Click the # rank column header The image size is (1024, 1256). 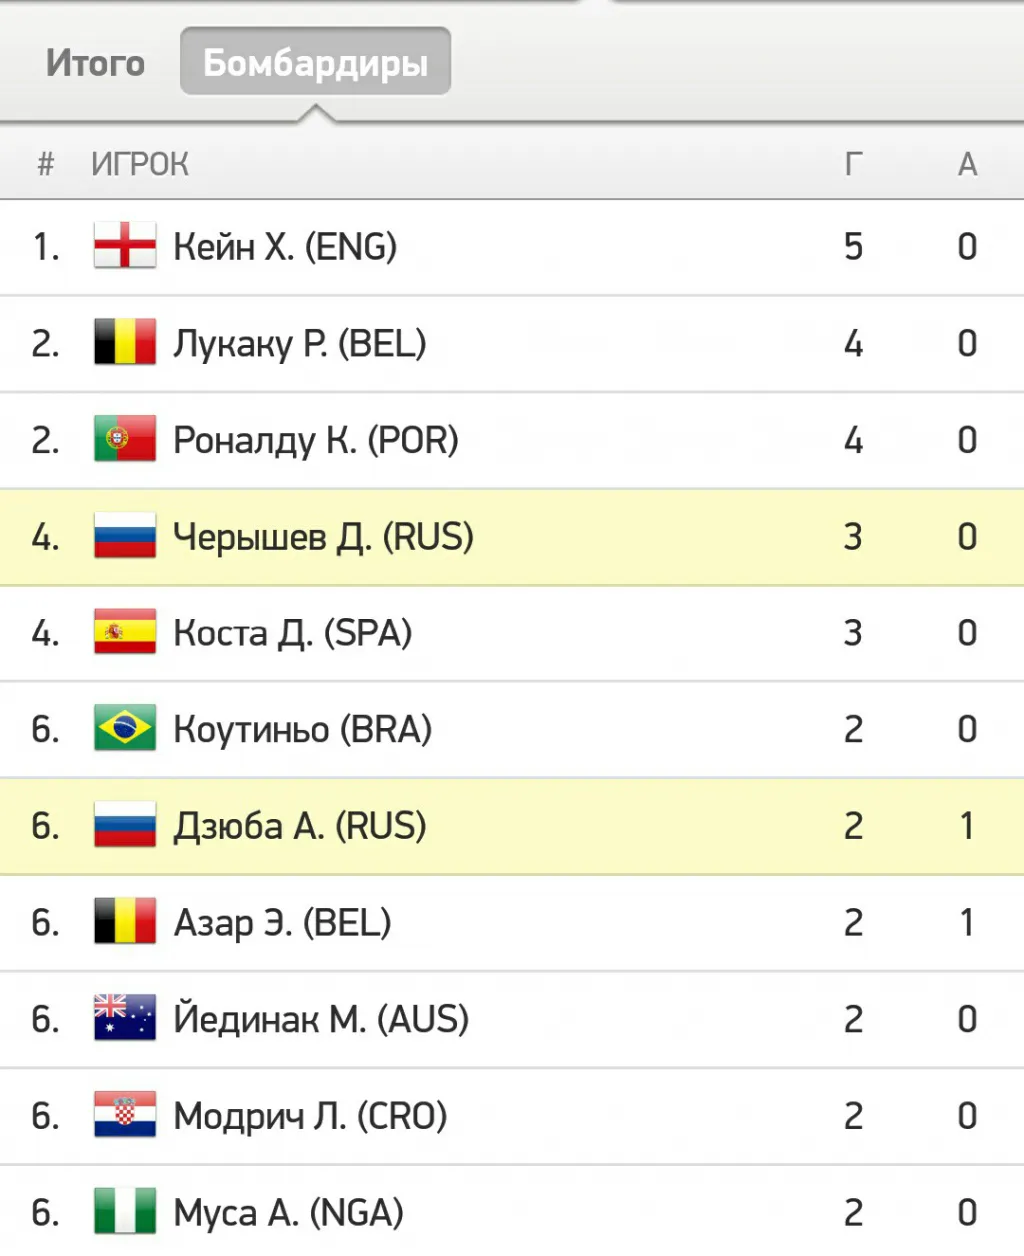point(45,163)
